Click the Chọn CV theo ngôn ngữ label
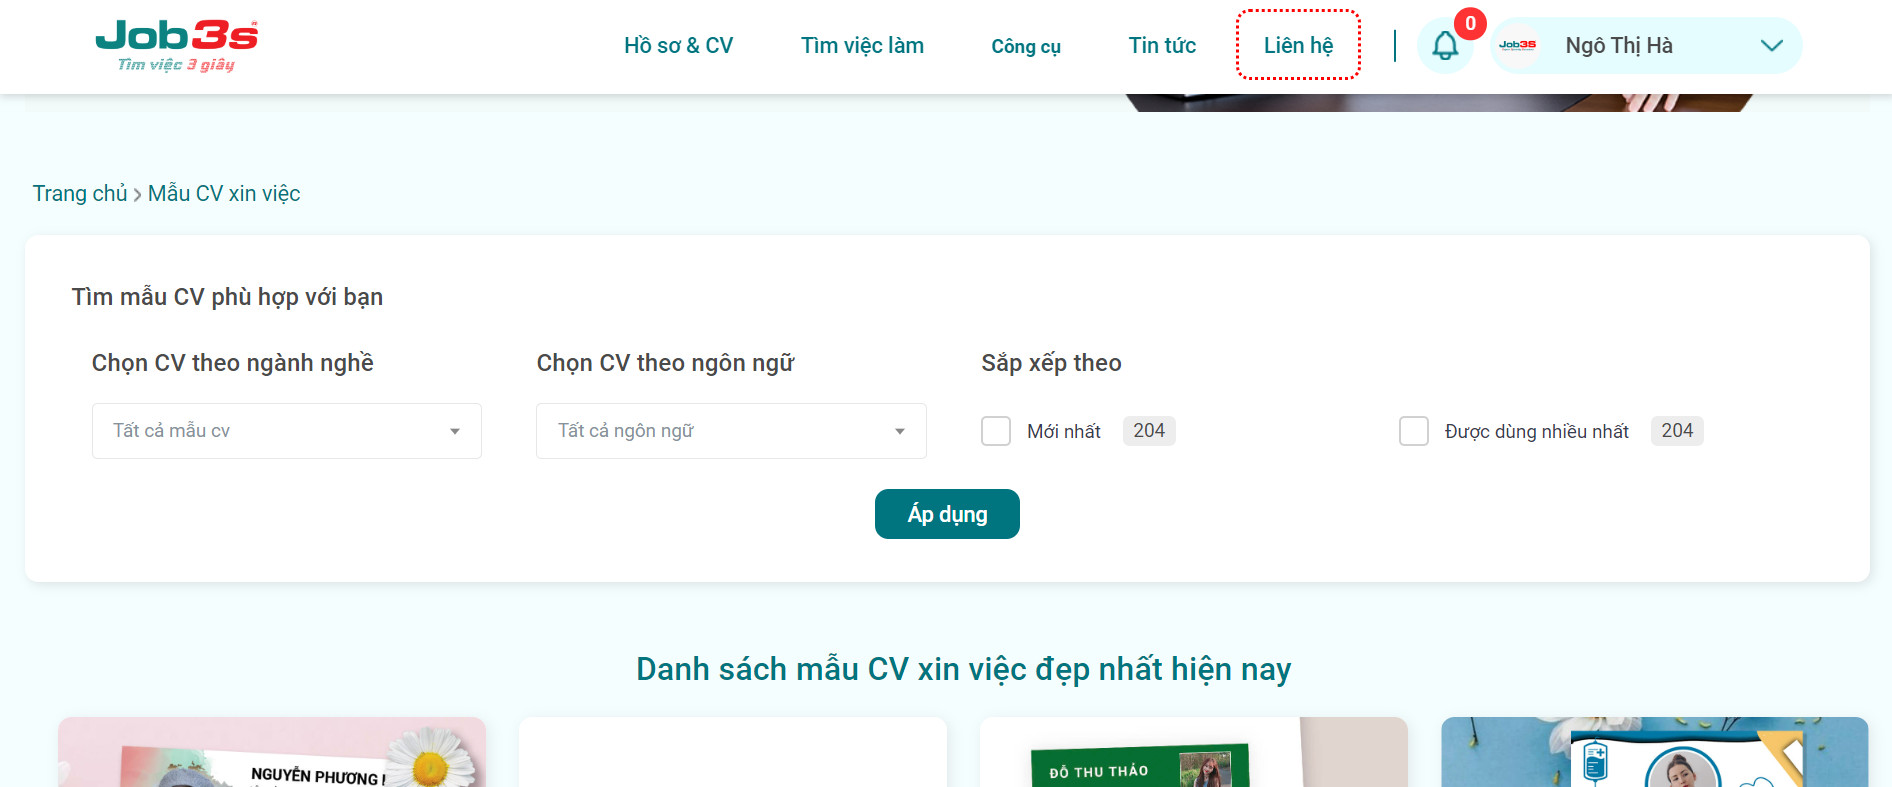This screenshot has width=1892, height=787. 665,363
